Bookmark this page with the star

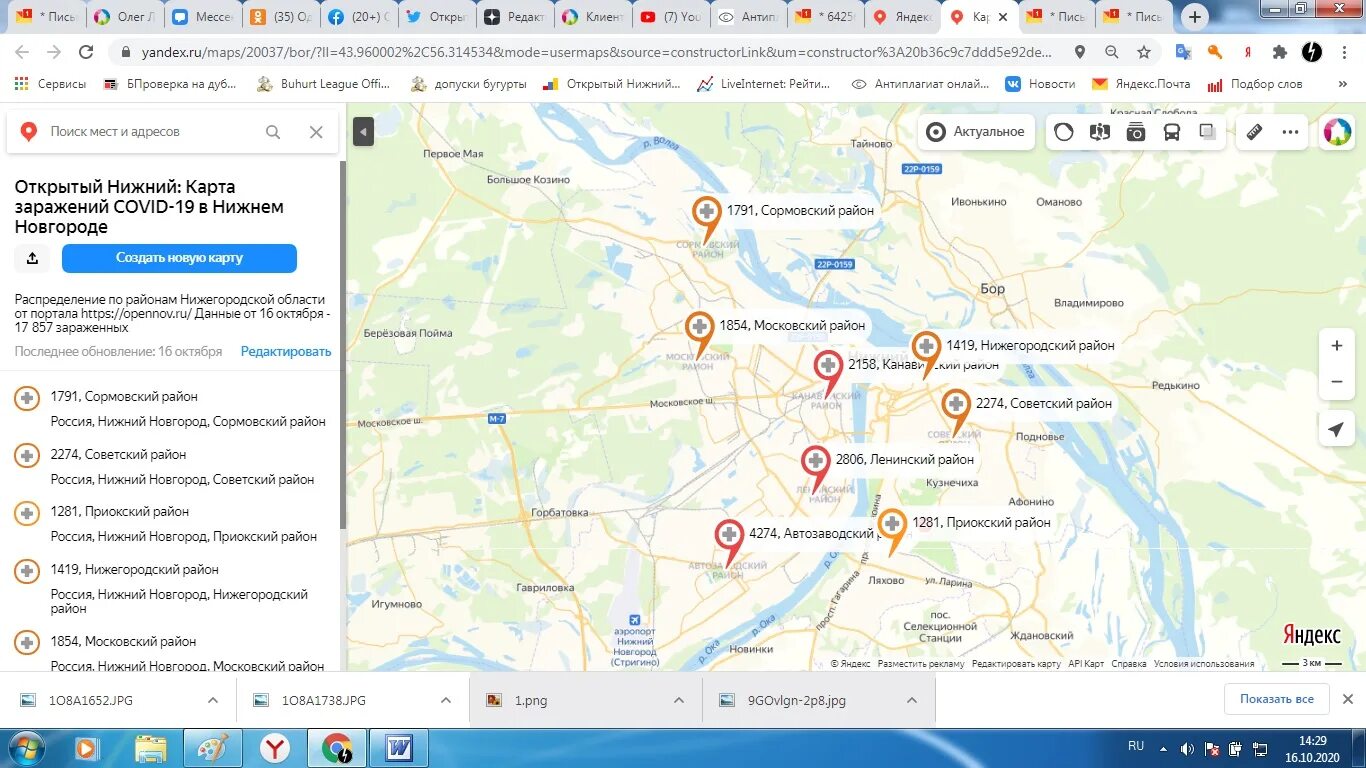tap(1144, 52)
